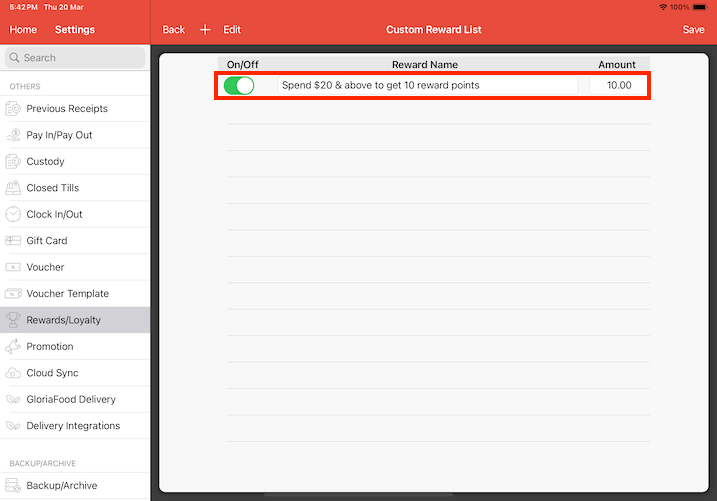Viewport: 717px width, 501px height.
Task: Open Previous Receipts settings
Action: pyautogui.click(x=75, y=109)
